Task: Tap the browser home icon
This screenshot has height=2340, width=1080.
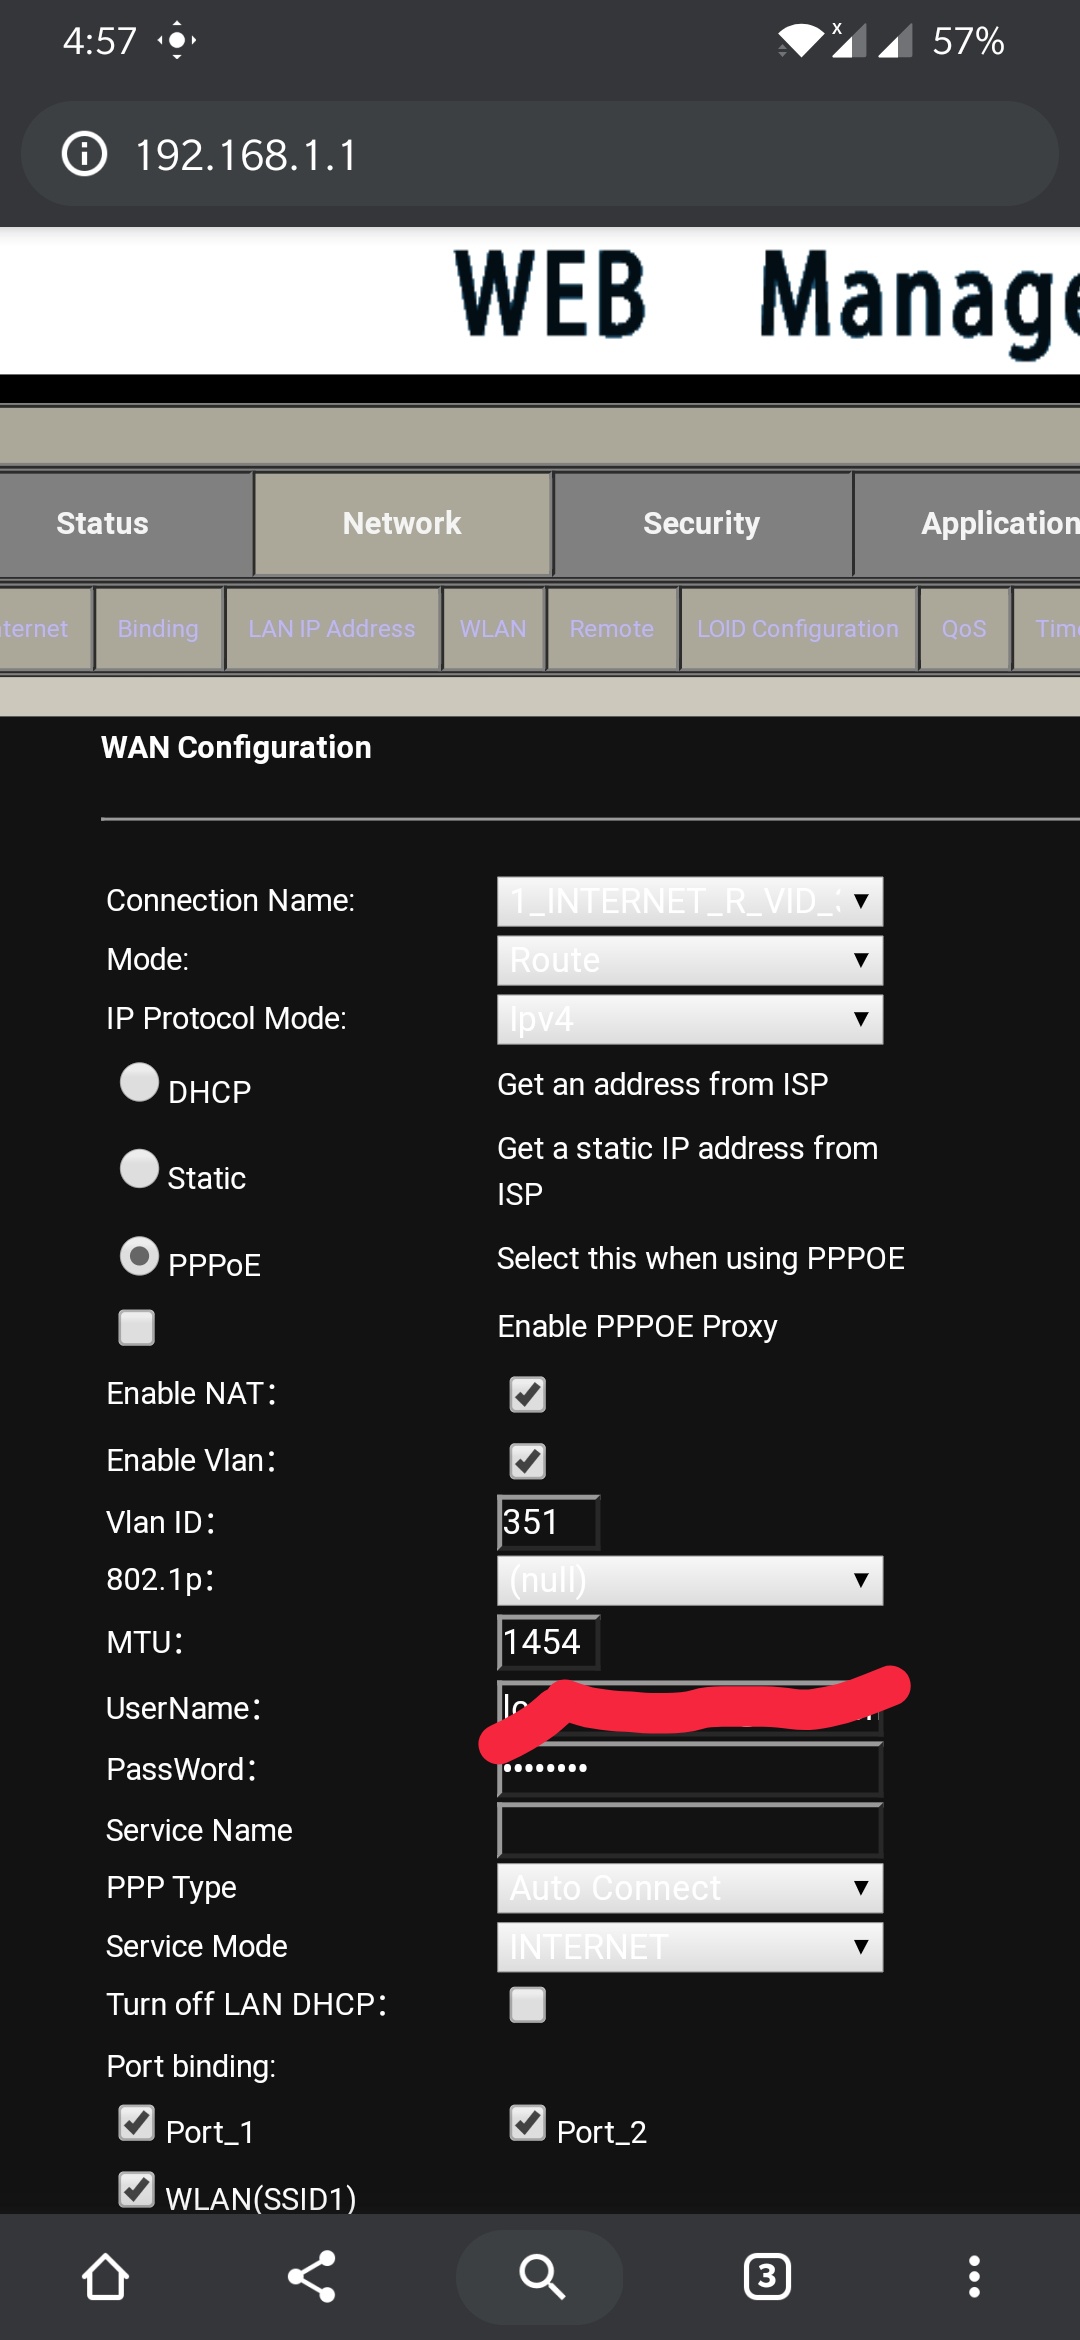Action: tap(105, 2277)
